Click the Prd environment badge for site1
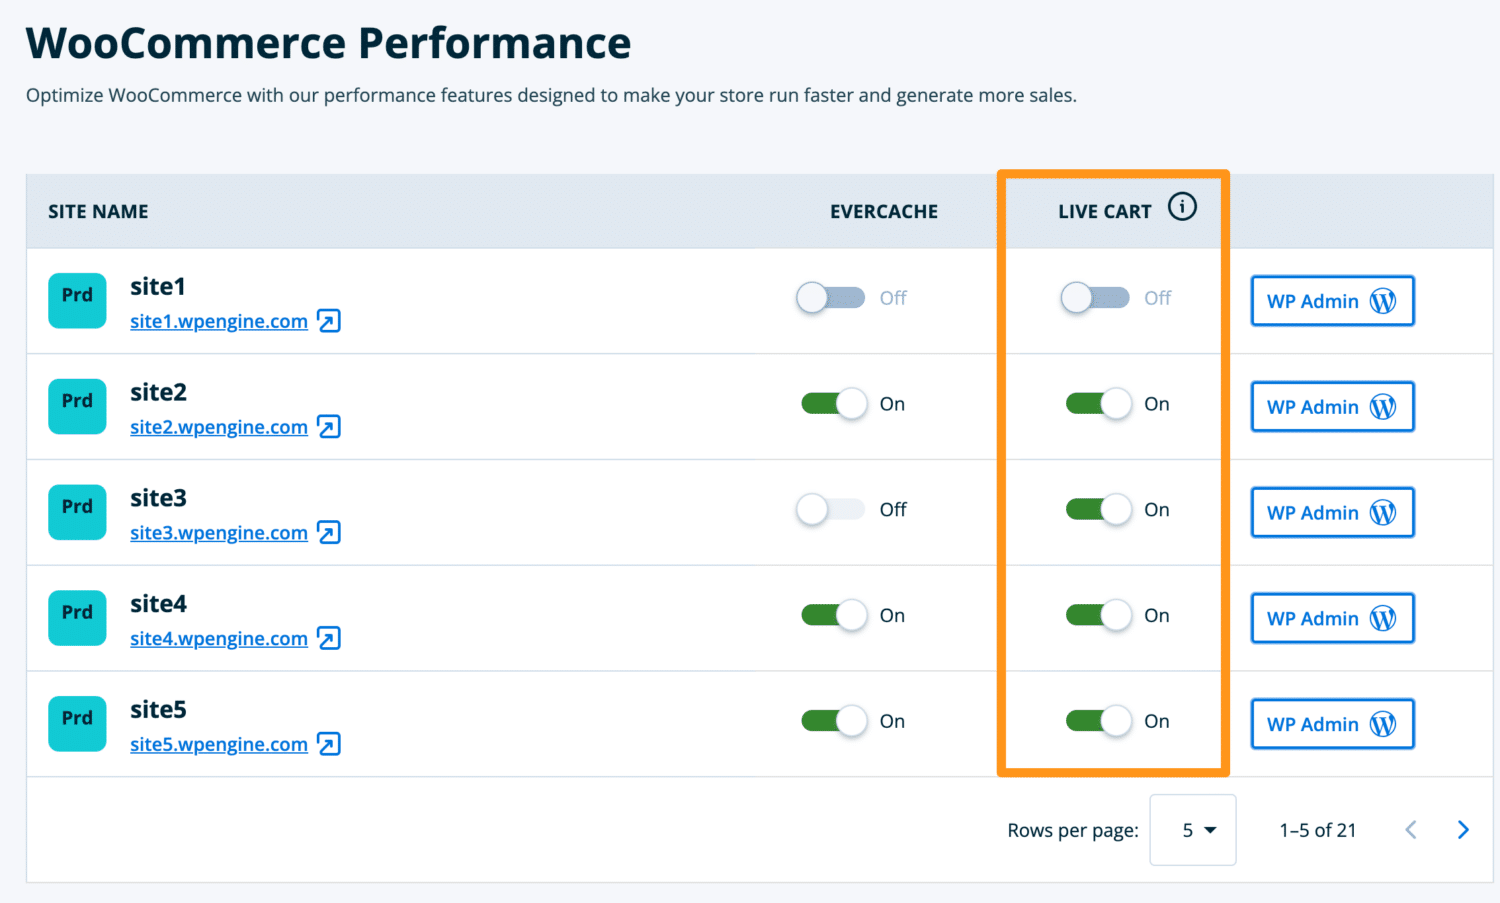This screenshot has width=1500, height=903. [x=77, y=300]
